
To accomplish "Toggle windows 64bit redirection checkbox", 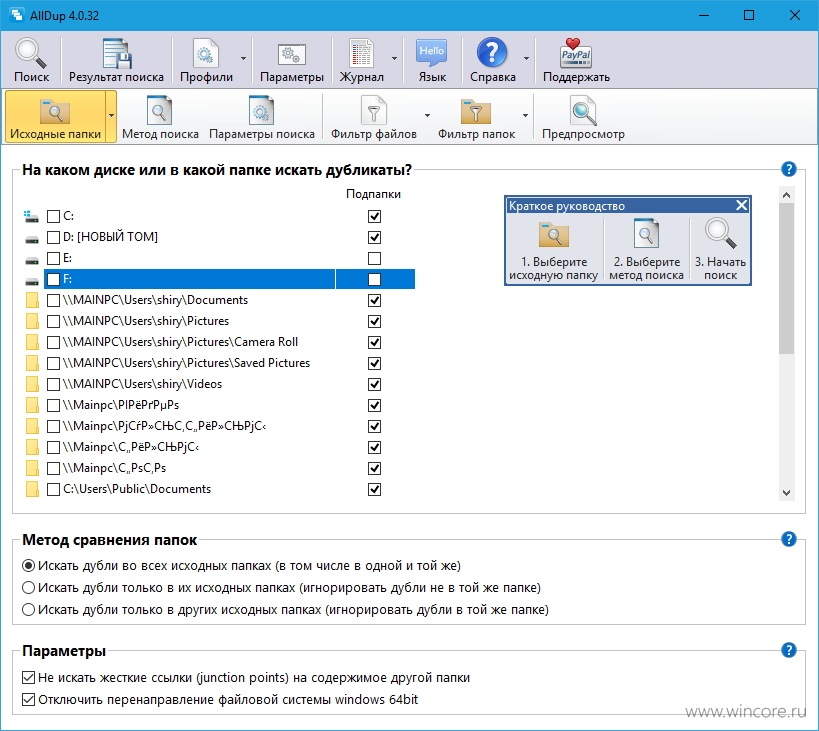I will click(x=29, y=700).
